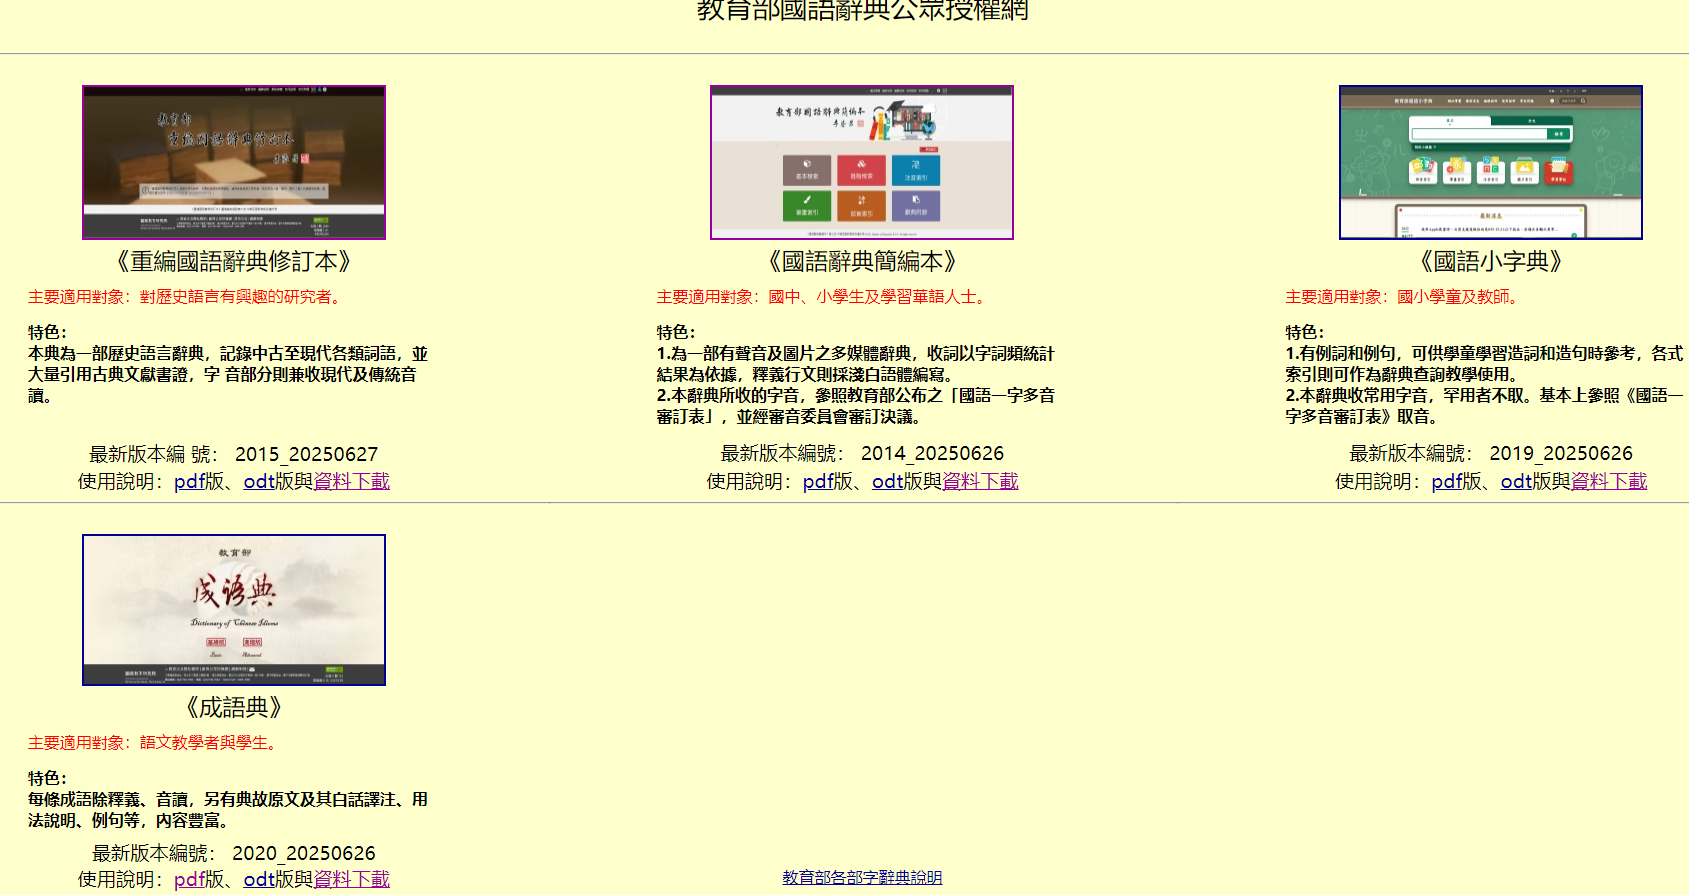This screenshot has width=1689, height=895.
Task: Open the 教育部各部字辭典說明 link
Action: 862,877
